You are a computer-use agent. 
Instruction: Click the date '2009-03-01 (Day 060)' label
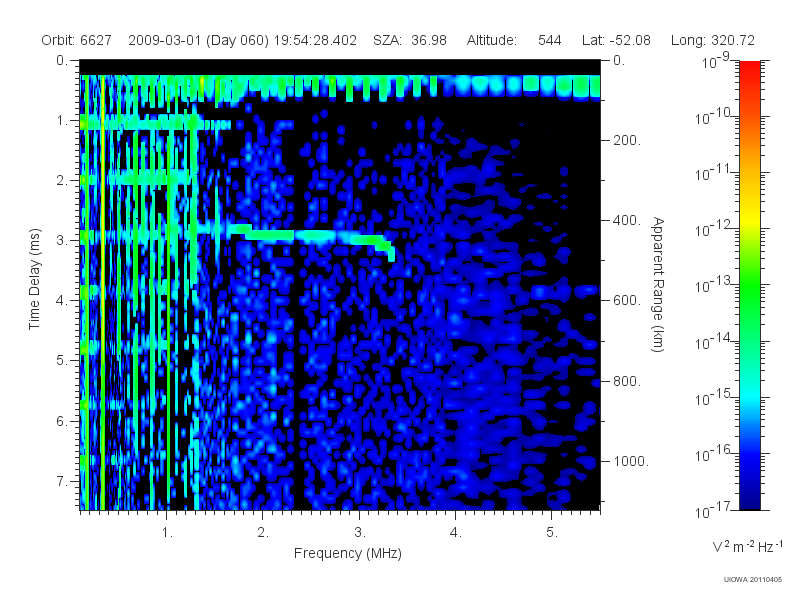[198, 40]
